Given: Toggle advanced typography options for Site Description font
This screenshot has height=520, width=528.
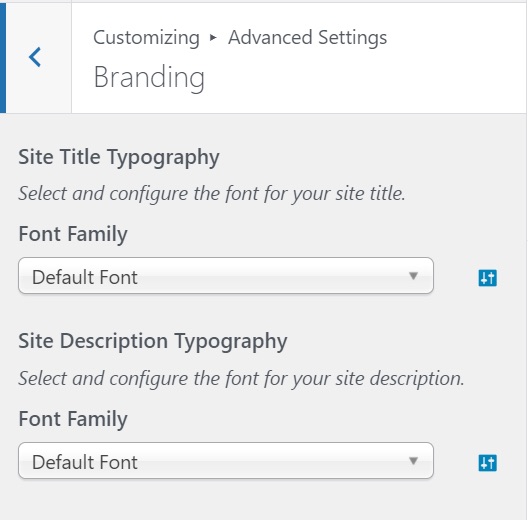Looking at the screenshot, I should [x=487, y=463].
